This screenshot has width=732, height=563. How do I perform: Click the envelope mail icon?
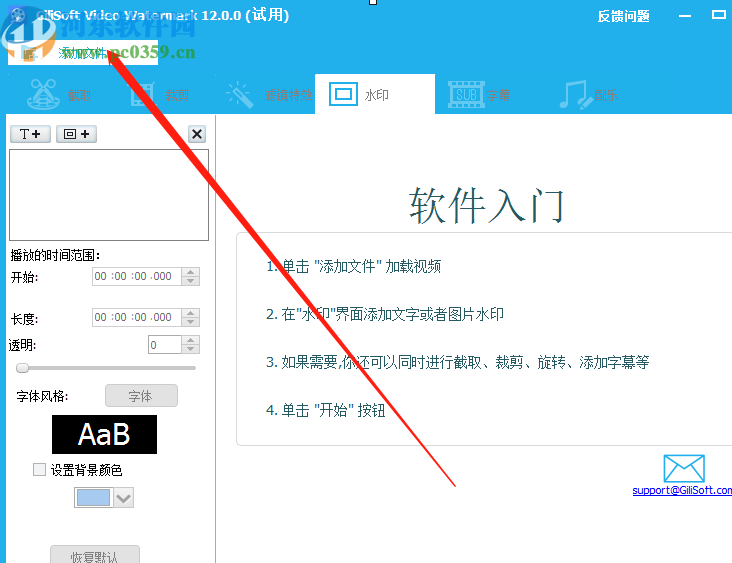684,468
